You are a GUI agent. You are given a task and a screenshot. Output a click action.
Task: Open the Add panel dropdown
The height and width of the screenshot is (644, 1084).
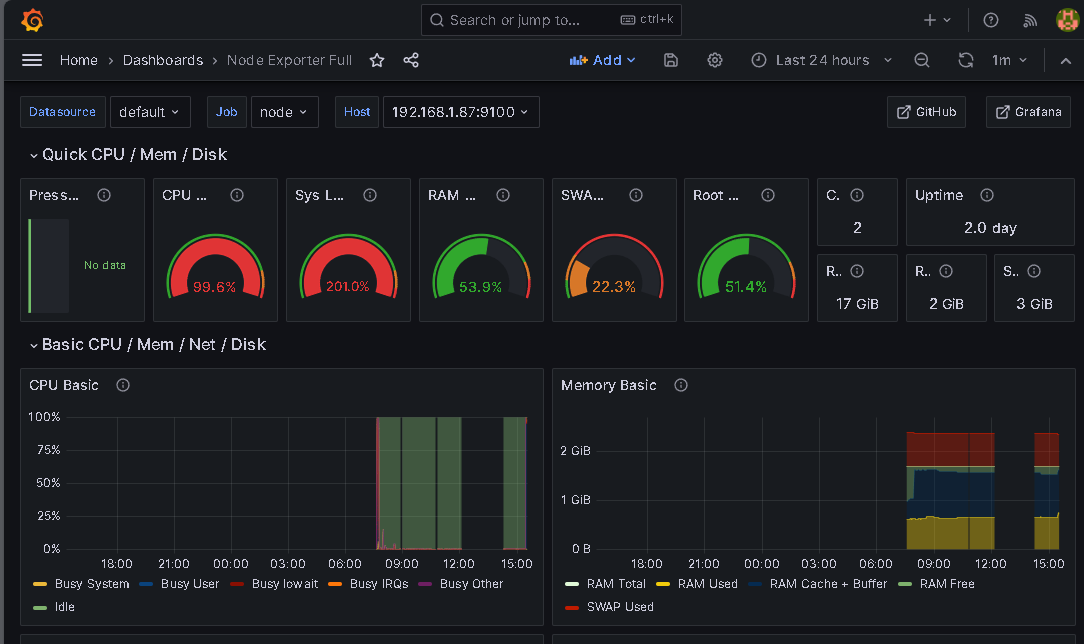602,60
